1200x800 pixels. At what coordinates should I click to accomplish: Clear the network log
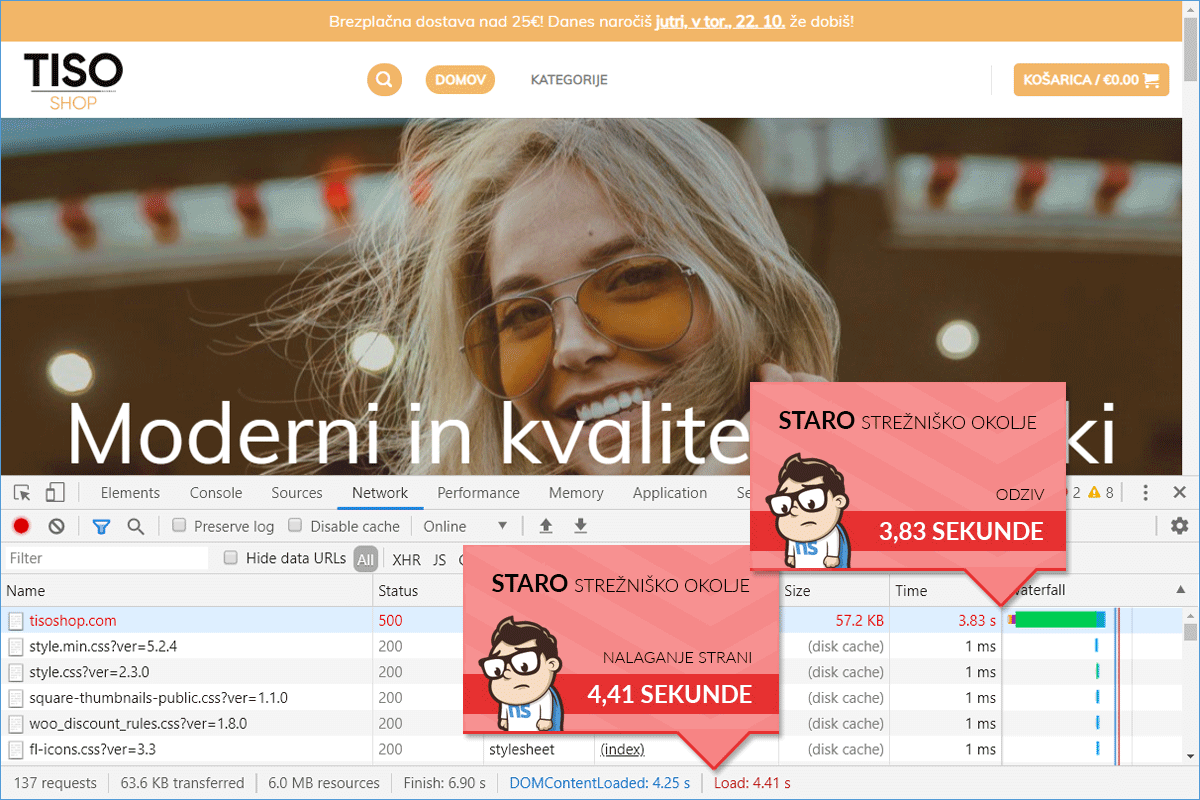[x=57, y=526]
